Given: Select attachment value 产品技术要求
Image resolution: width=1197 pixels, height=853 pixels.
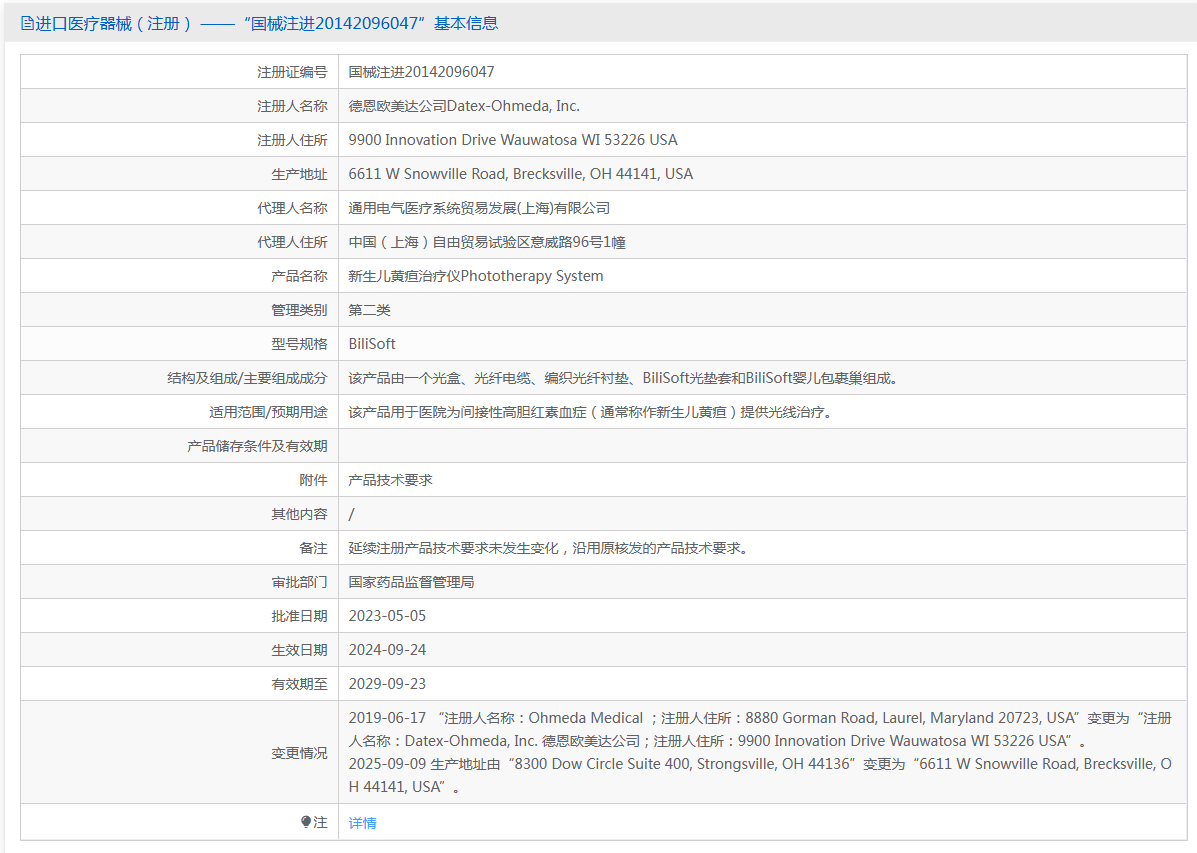Looking at the screenshot, I should [391, 480].
